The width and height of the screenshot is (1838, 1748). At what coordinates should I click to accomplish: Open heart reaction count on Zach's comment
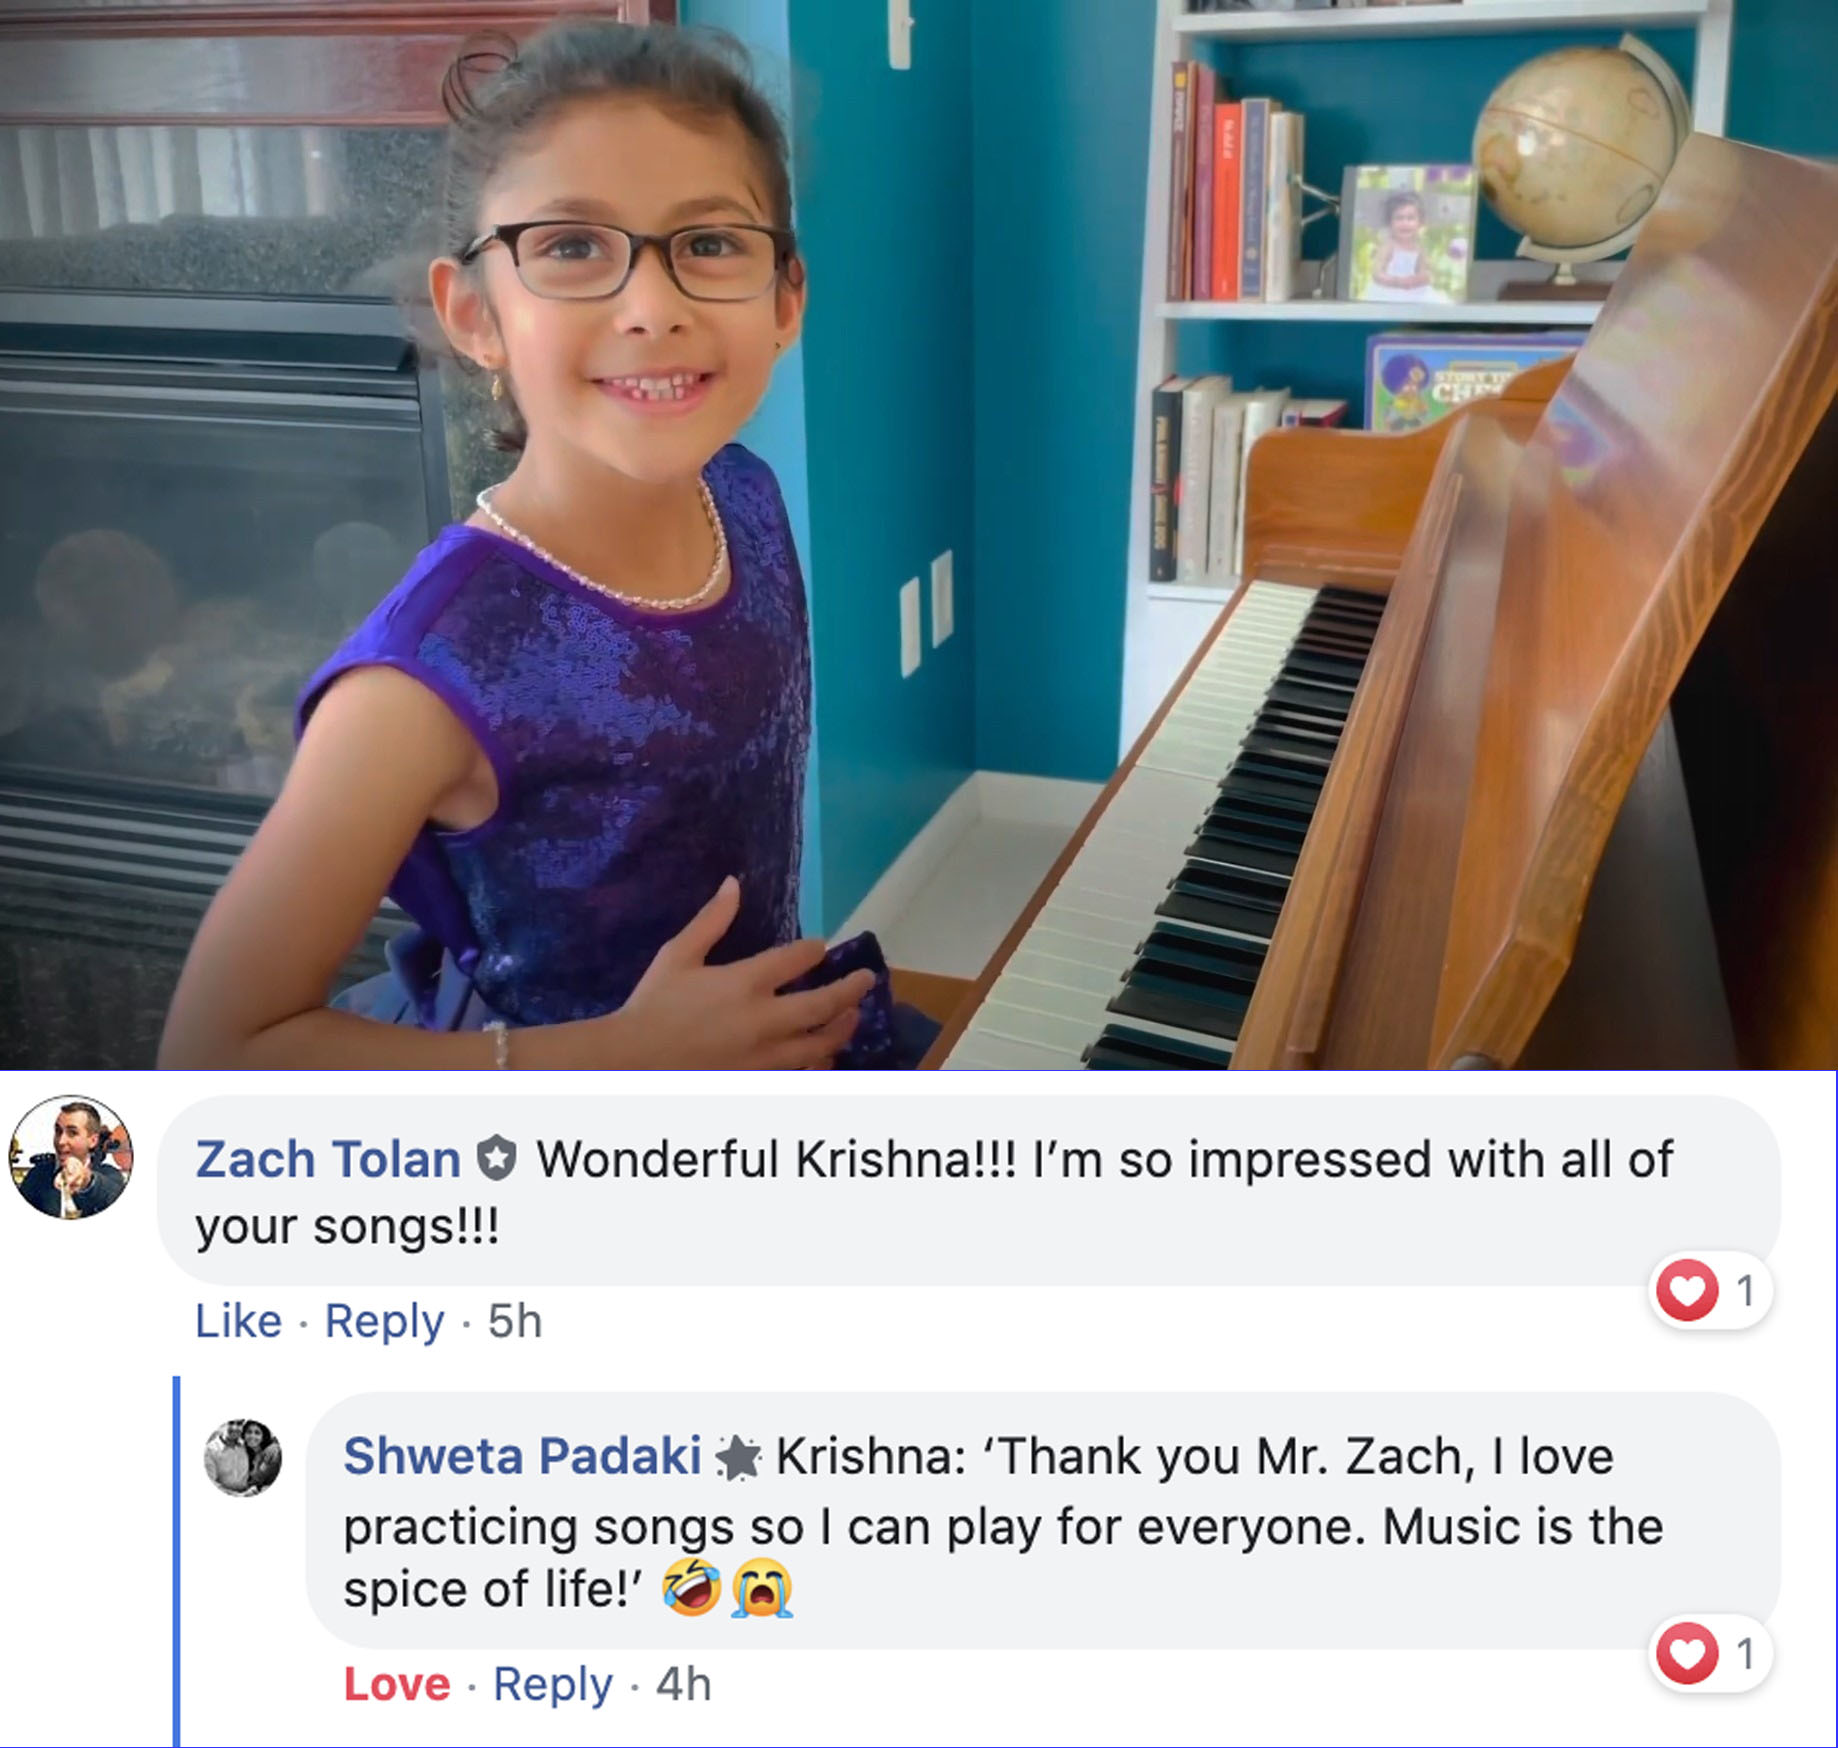pyautogui.click(x=1709, y=1290)
